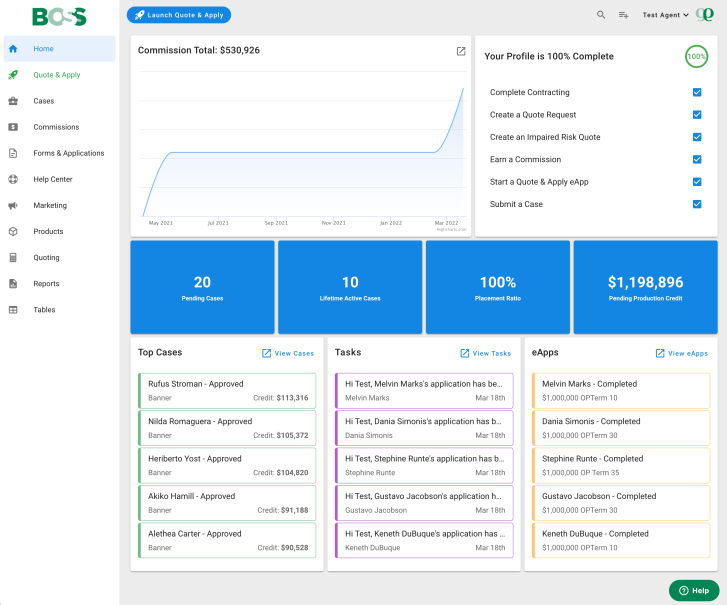Open Dania Simonis - Completed eApp
Viewport: 727px width, 605px height.
(621, 428)
